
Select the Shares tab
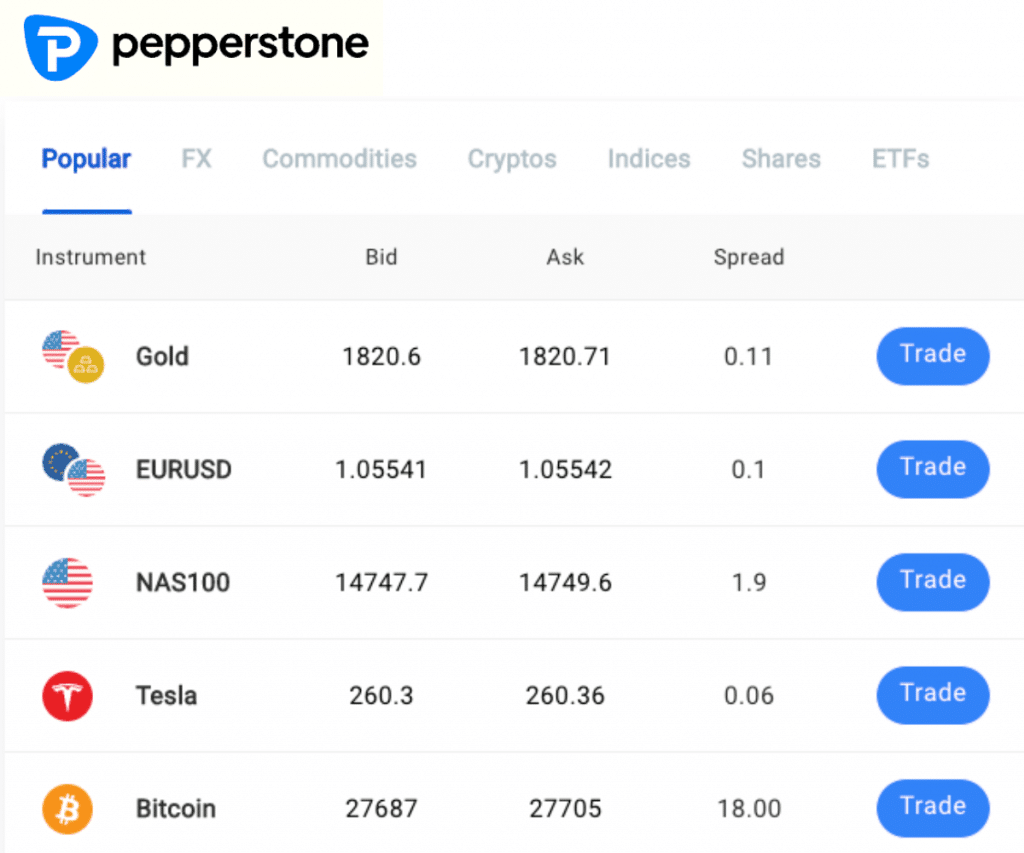pyautogui.click(x=781, y=159)
